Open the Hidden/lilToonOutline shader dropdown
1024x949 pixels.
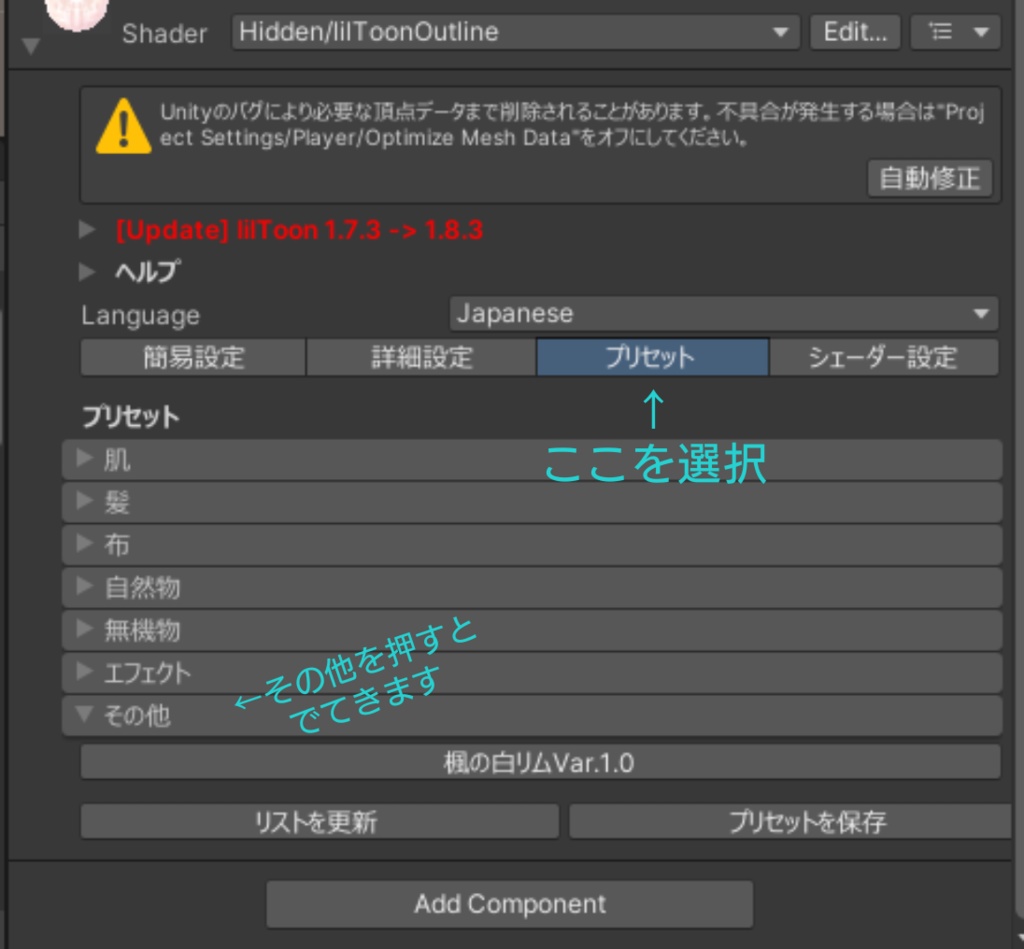513,31
